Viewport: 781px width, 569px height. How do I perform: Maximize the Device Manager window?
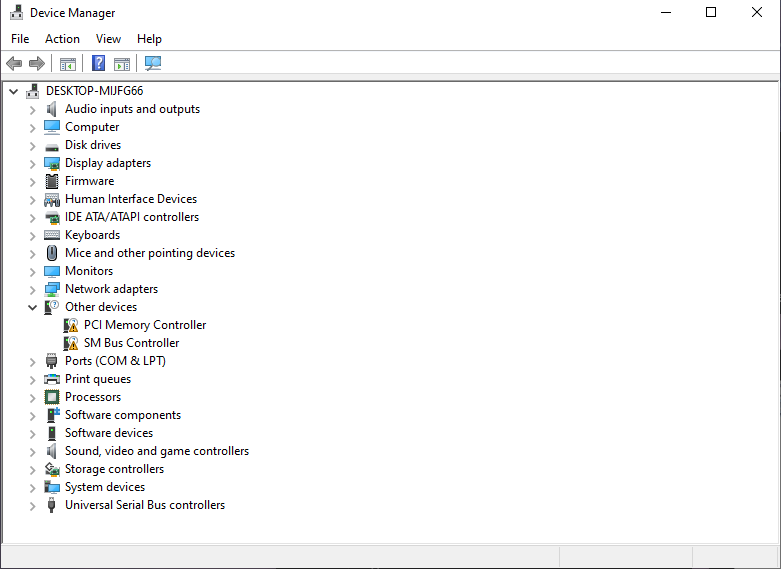(711, 12)
